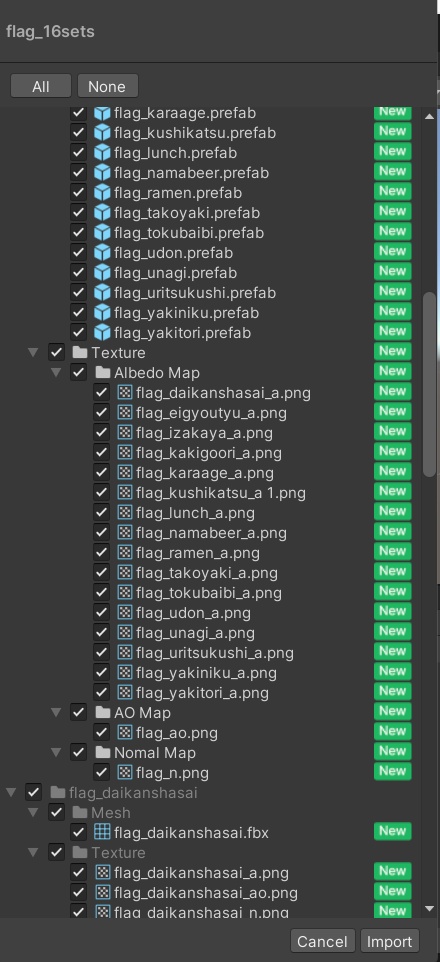Click the Albedo Map folder icon
This screenshot has width=440, height=962.
[102, 373]
